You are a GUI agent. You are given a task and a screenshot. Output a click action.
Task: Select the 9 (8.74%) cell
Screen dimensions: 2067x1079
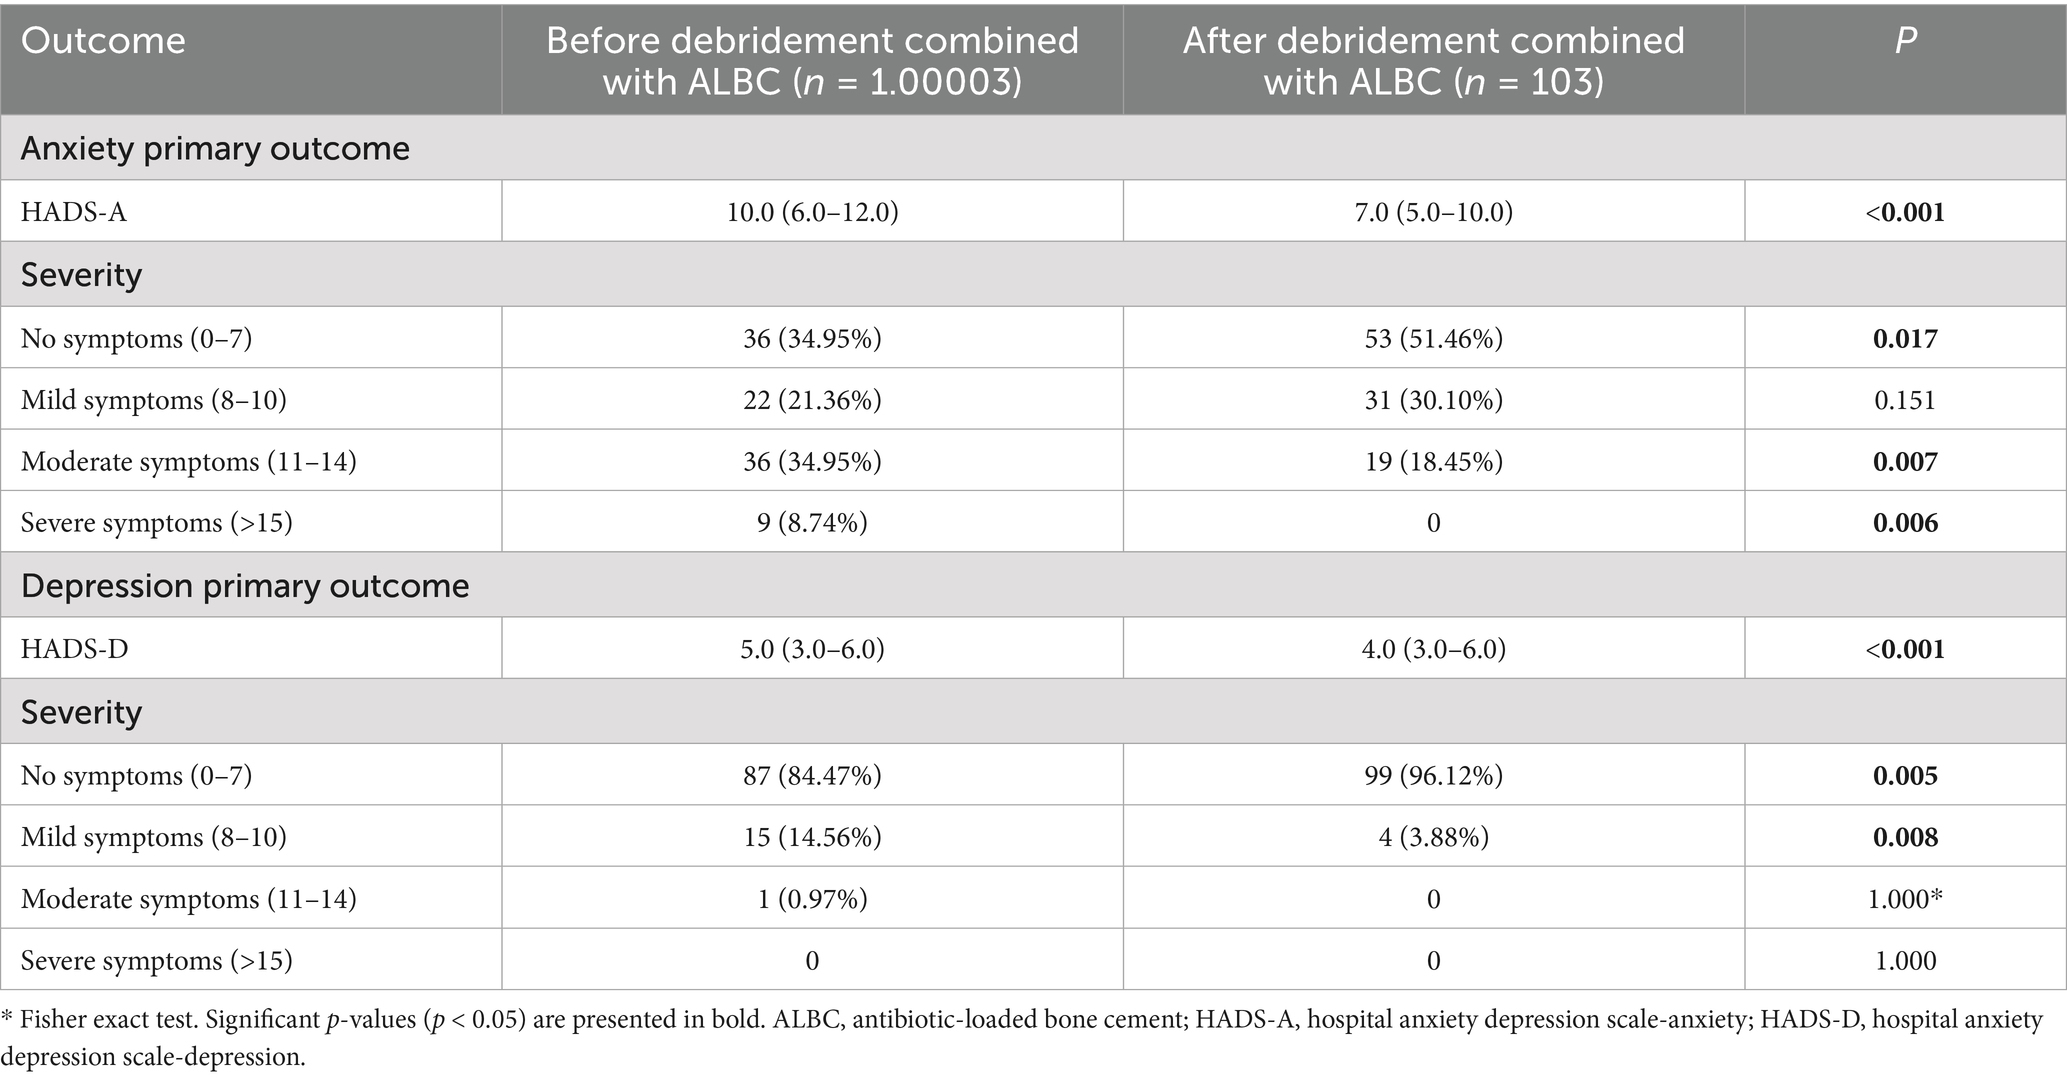click(x=812, y=523)
